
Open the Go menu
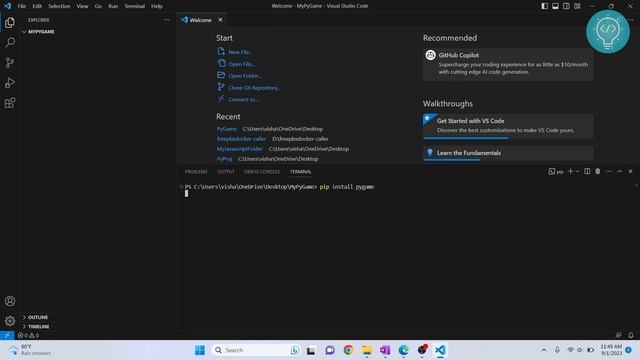pyautogui.click(x=98, y=6)
